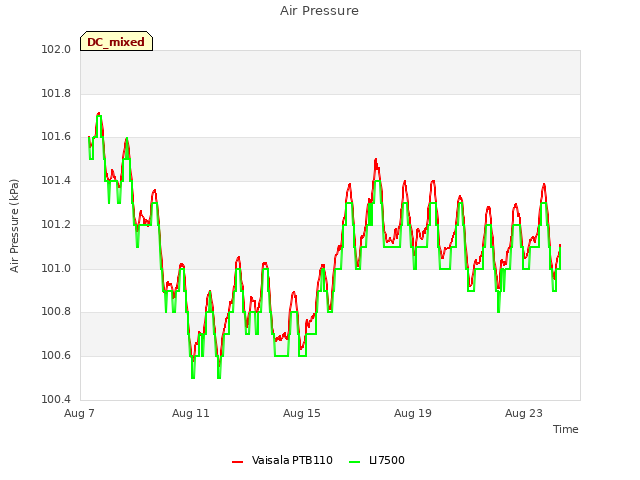Toggle the LI7500 legend entry

(377, 460)
